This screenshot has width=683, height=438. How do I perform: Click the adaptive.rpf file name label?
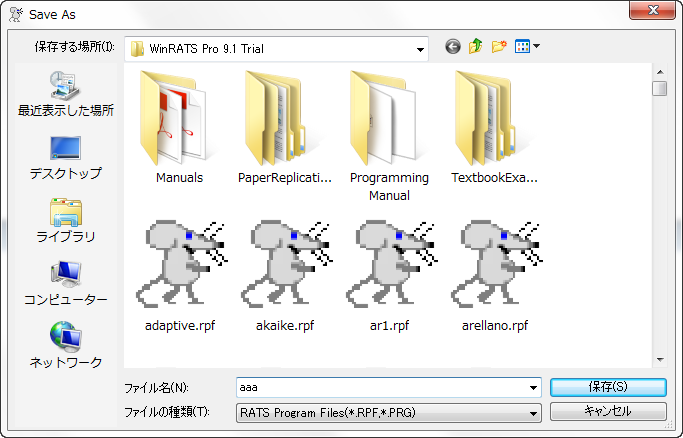(x=180, y=326)
